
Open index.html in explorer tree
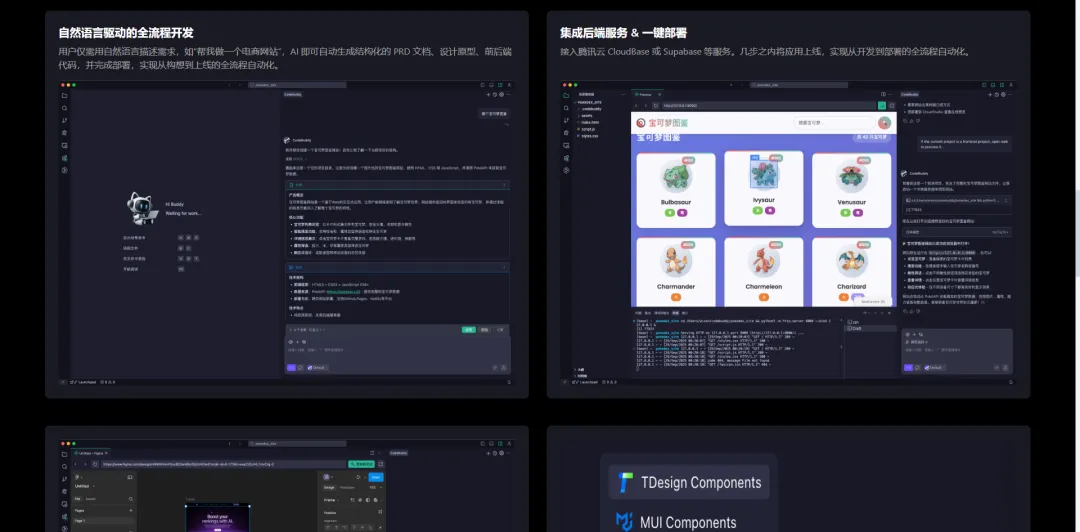point(588,122)
